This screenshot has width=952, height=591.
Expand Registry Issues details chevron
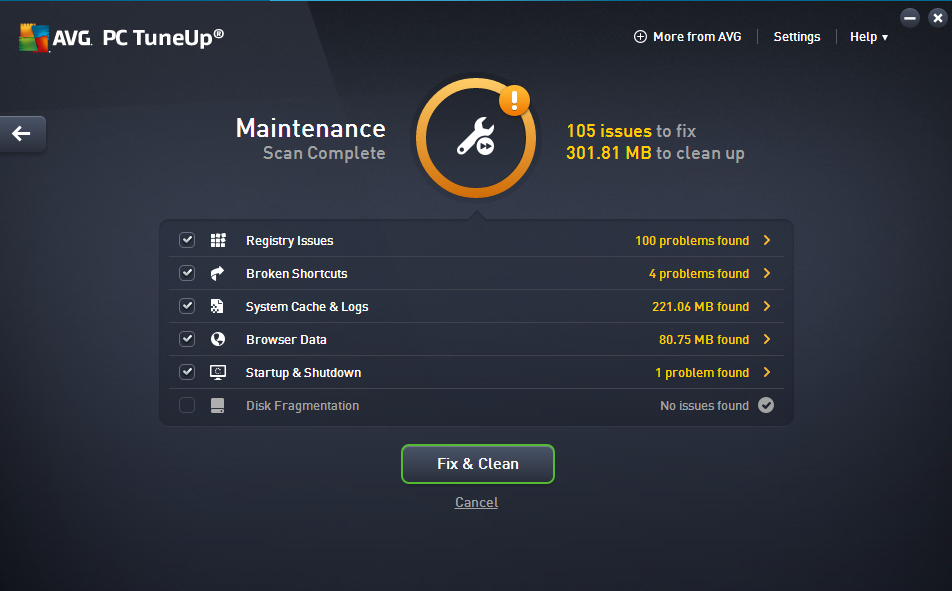click(x=767, y=241)
